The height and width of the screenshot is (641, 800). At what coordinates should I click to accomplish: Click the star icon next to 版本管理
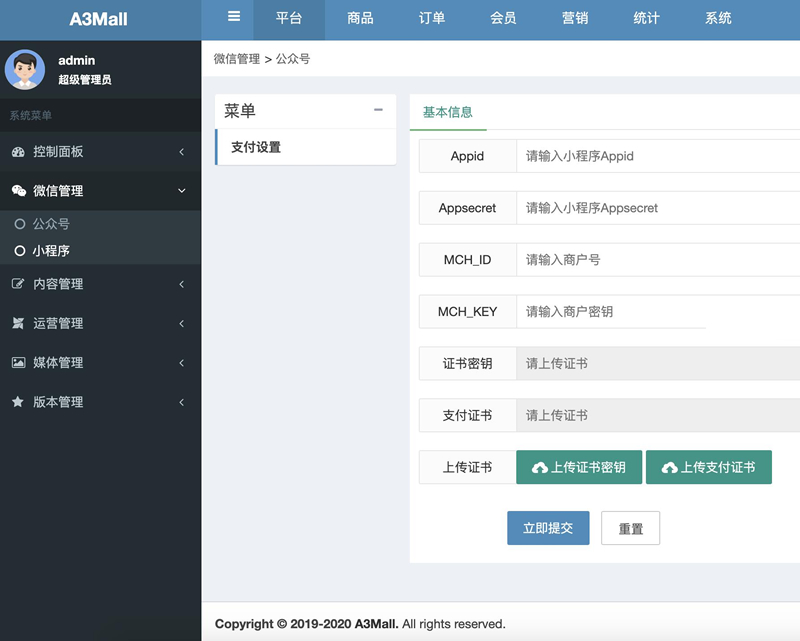point(16,402)
